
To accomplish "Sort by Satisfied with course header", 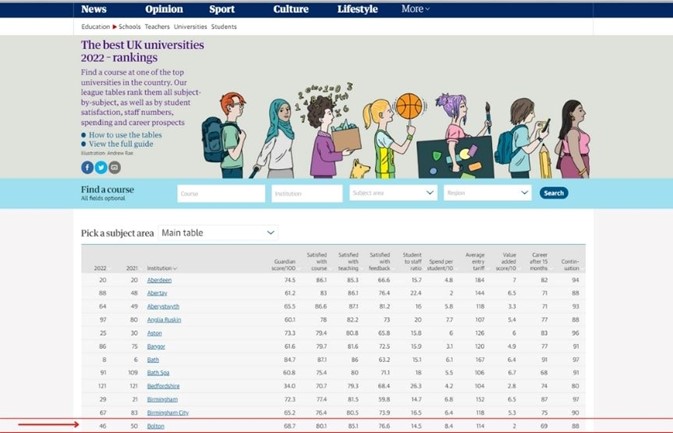I will click(317, 261).
